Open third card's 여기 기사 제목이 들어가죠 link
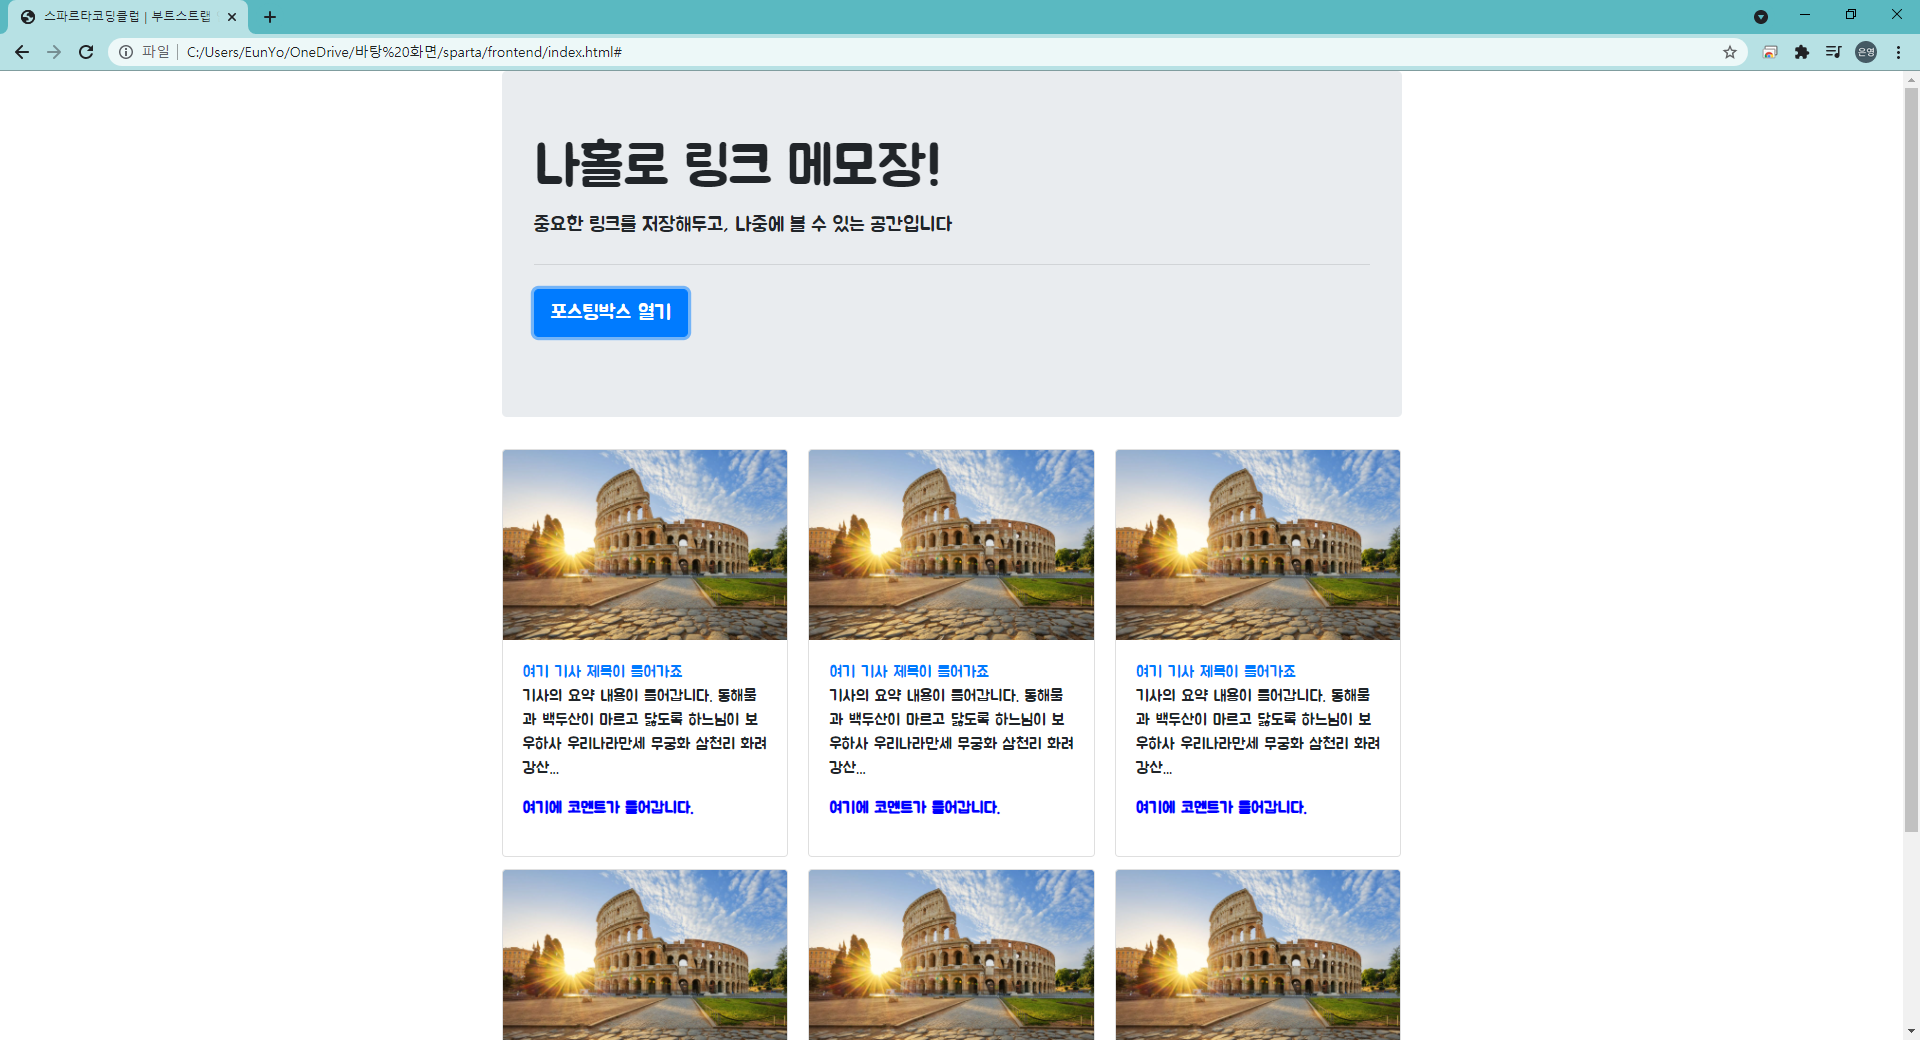This screenshot has width=1920, height=1040. [1215, 671]
